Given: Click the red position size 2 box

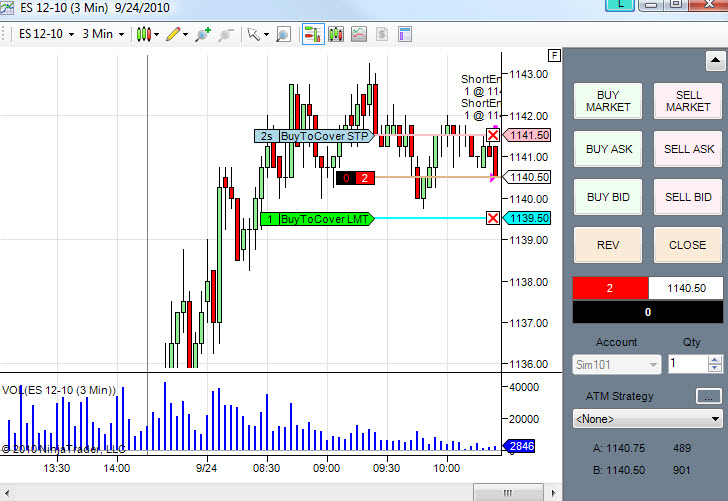Looking at the screenshot, I should 610,288.
